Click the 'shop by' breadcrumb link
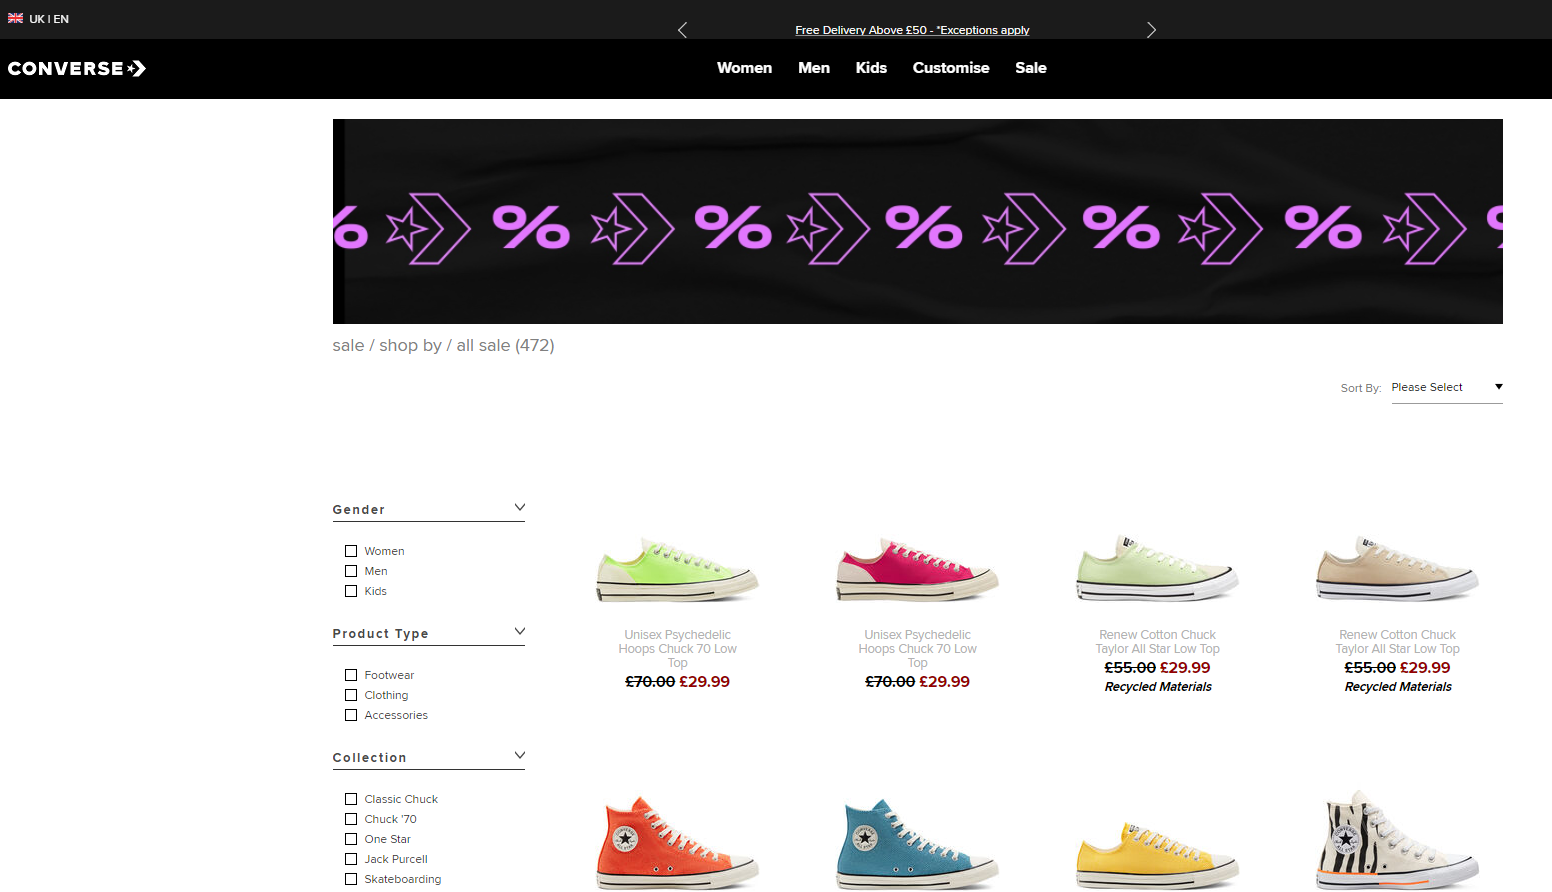 410,345
